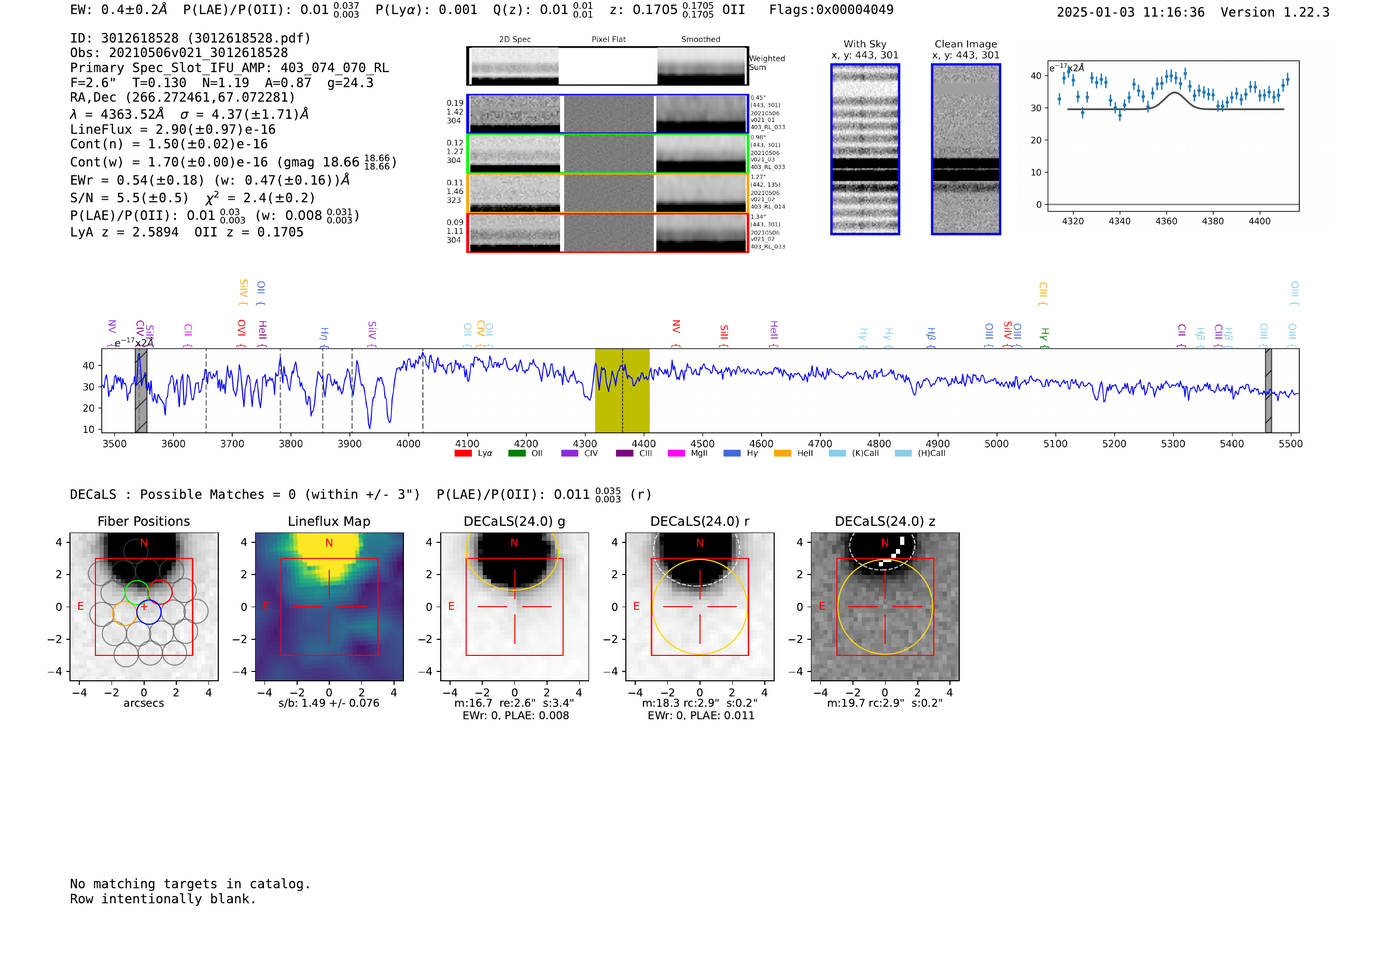Click the Pixel Flat column header

click(x=609, y=39)
